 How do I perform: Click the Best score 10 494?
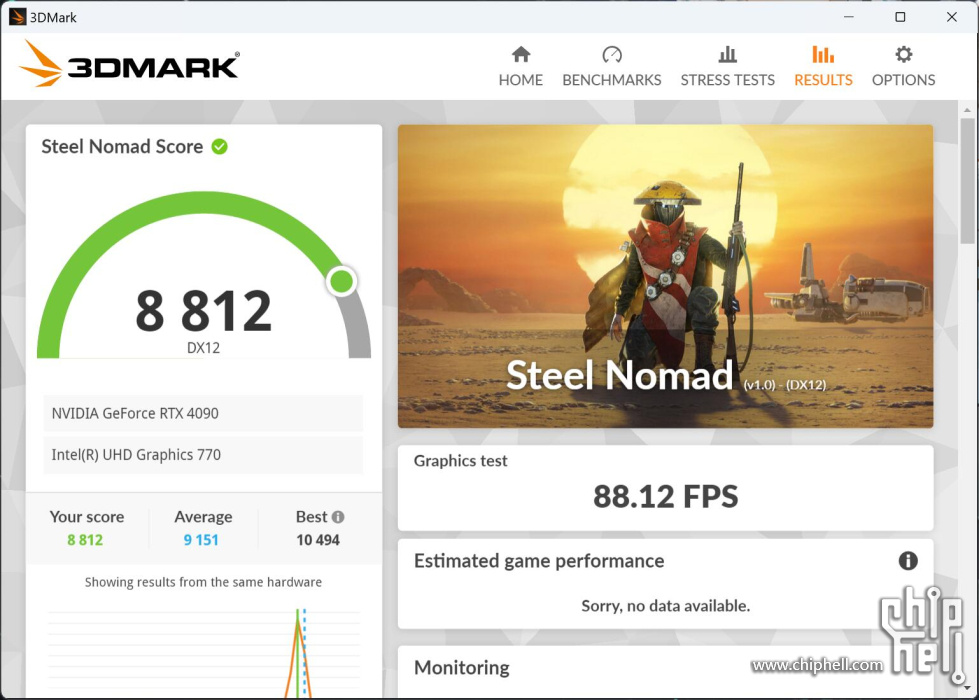318,540
